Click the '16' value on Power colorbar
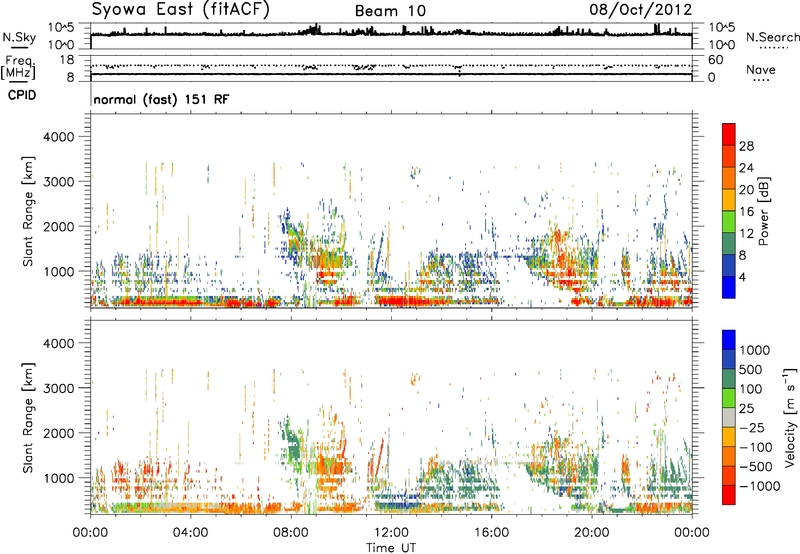 pyautogui.click(x=746, y=211)
